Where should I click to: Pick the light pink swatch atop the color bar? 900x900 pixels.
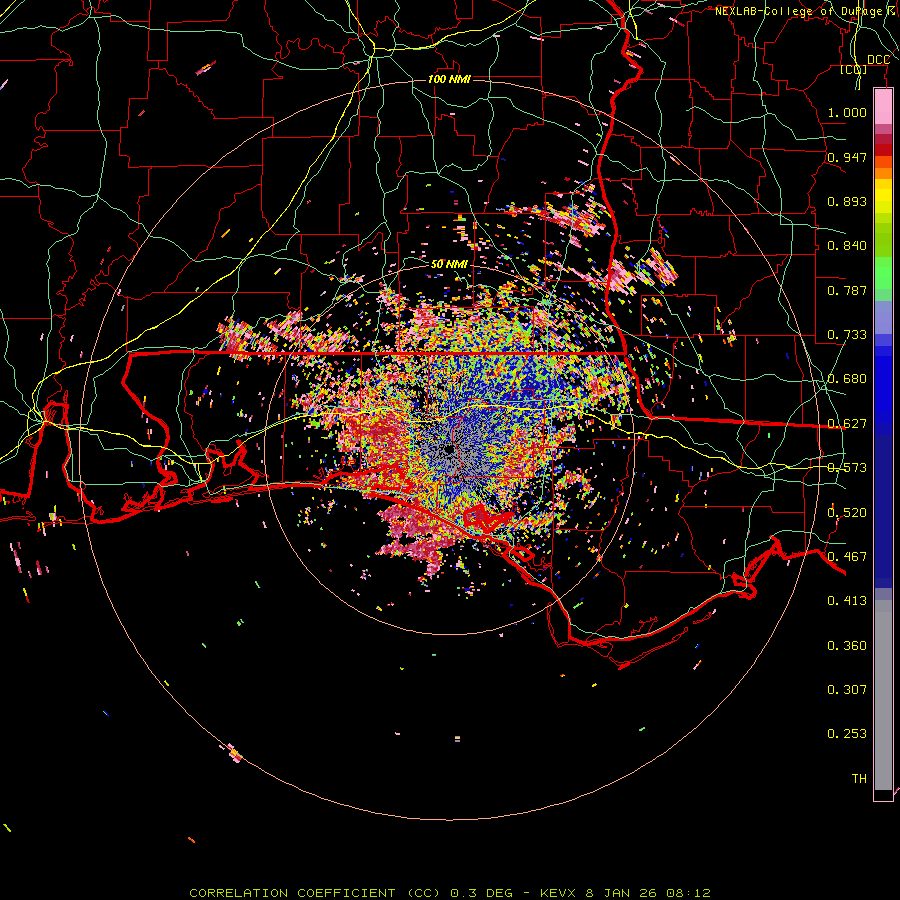pos(883,104)
